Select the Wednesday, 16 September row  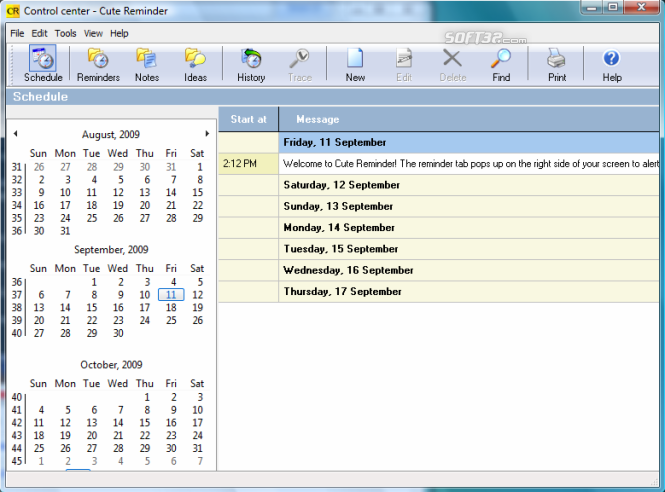(439, 270)
